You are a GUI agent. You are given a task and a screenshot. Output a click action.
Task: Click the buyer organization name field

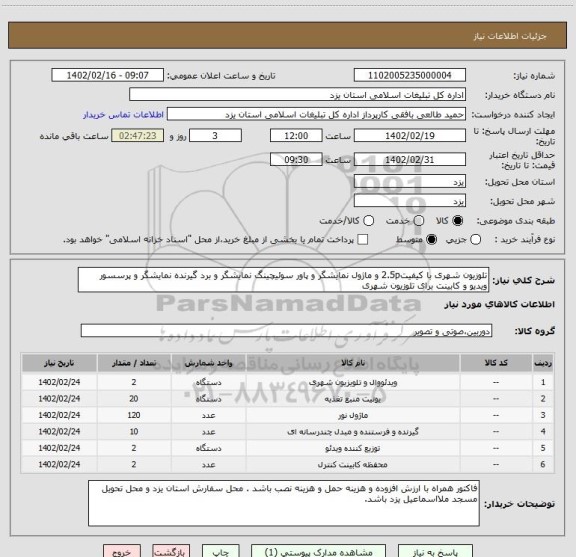pos(297,95)
